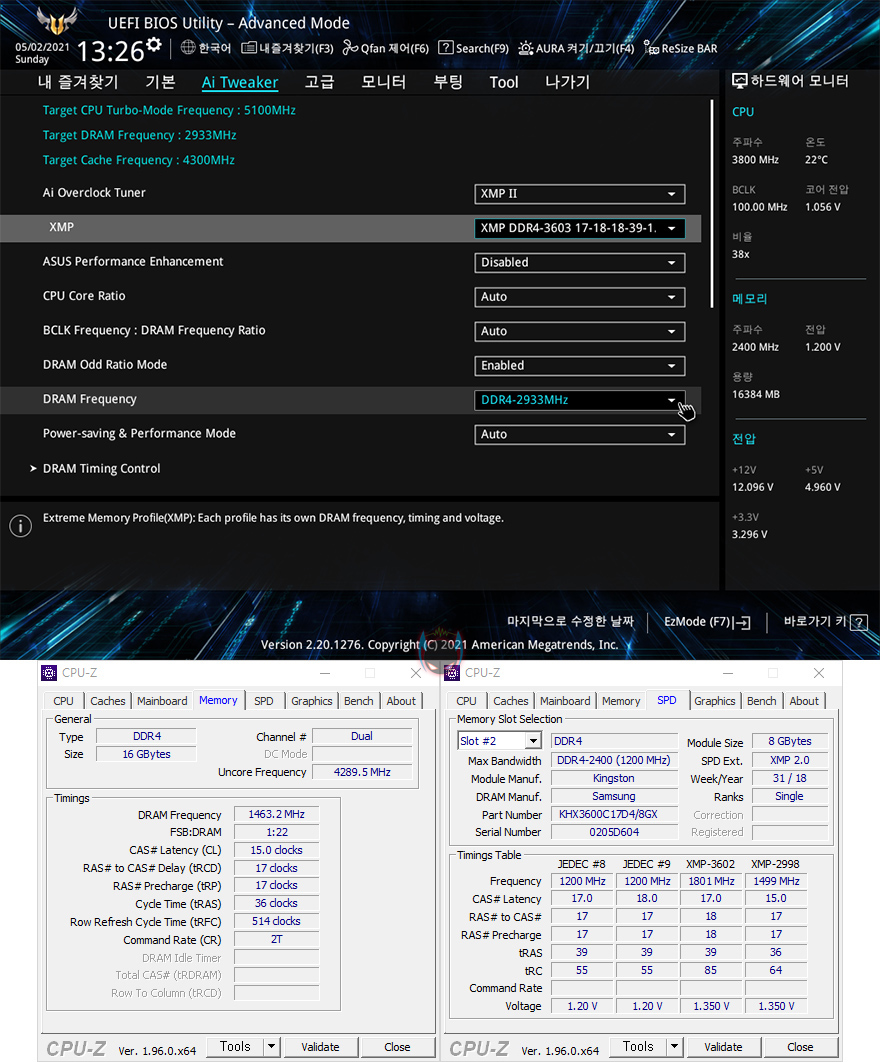Click the hardware monitor icon in the side panel
Image resolution: width=880 pixels, height=1062 pixels.
[739, 81]
